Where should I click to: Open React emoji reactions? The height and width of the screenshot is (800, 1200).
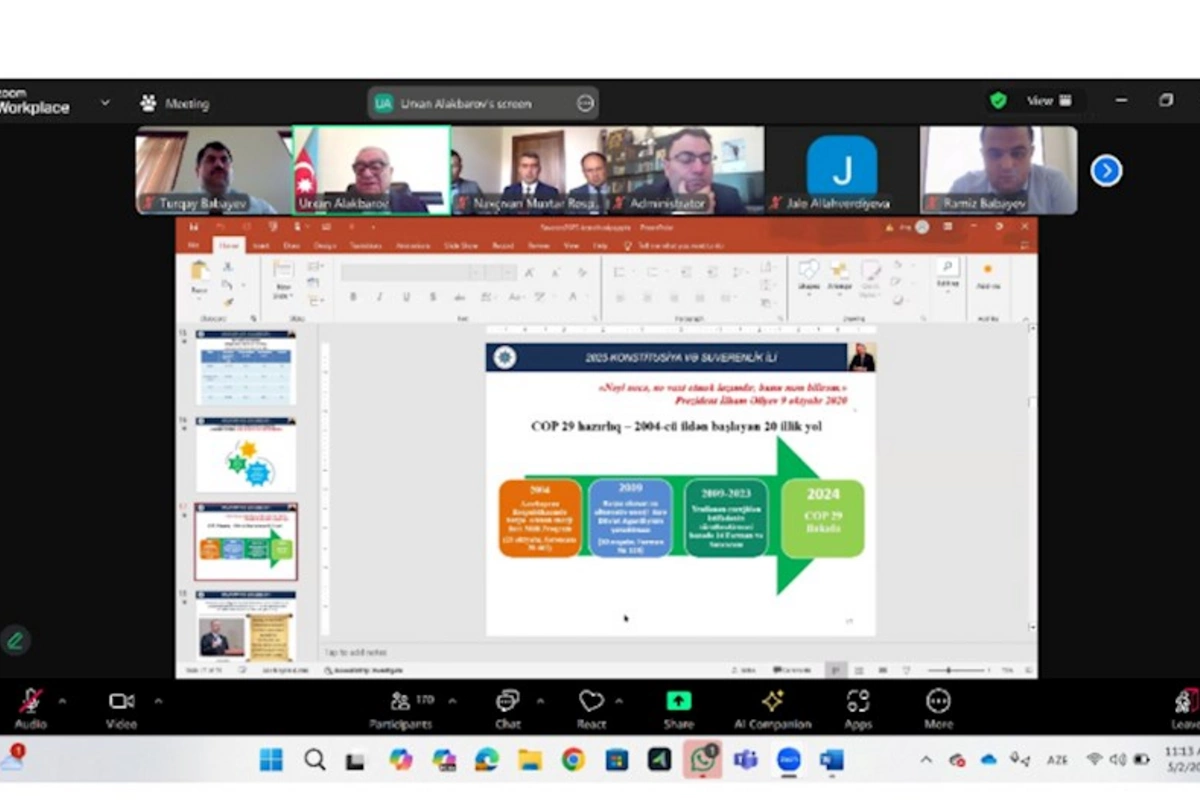[592, 708]
